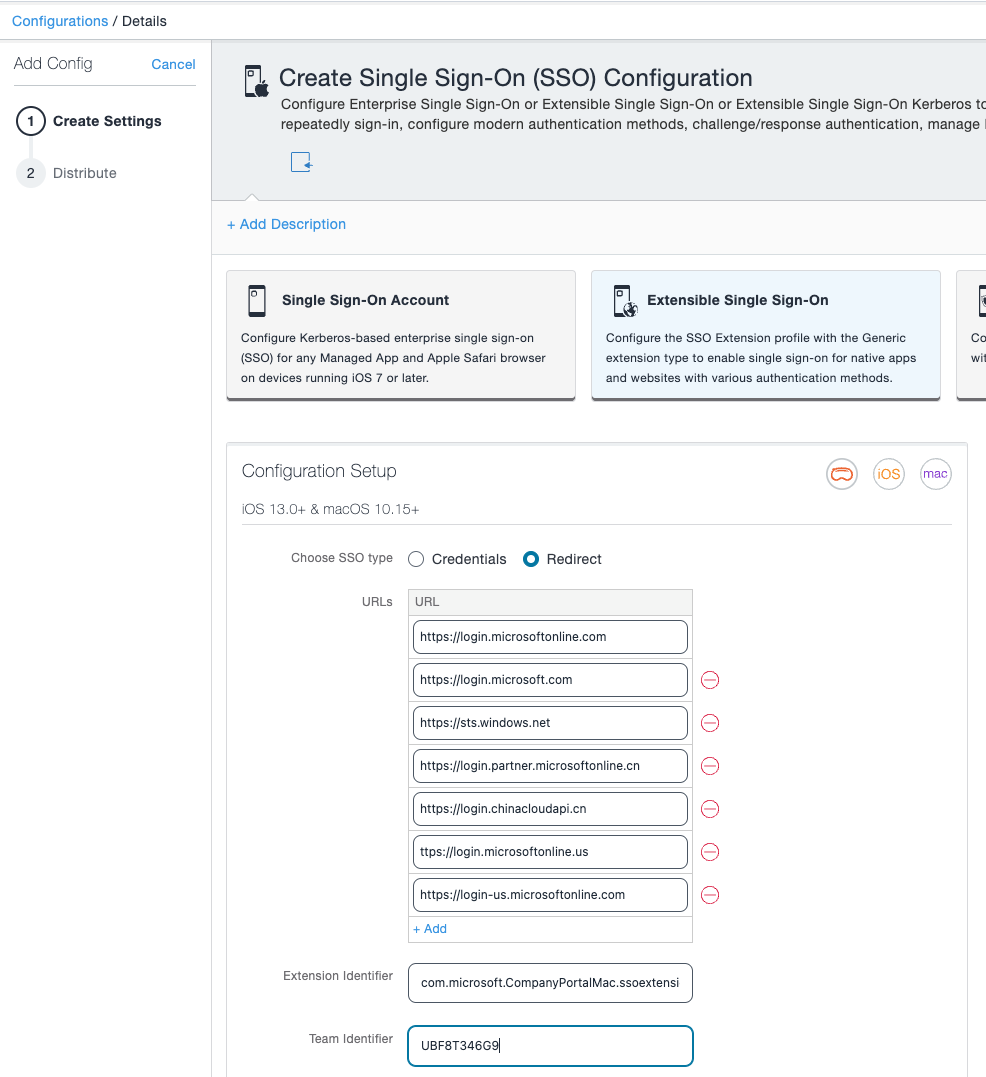The width and height of the screenshot is (986, 1077).
Task: Click the phone icon on Single Sign-On Account card
Action: tap(257, 299)
